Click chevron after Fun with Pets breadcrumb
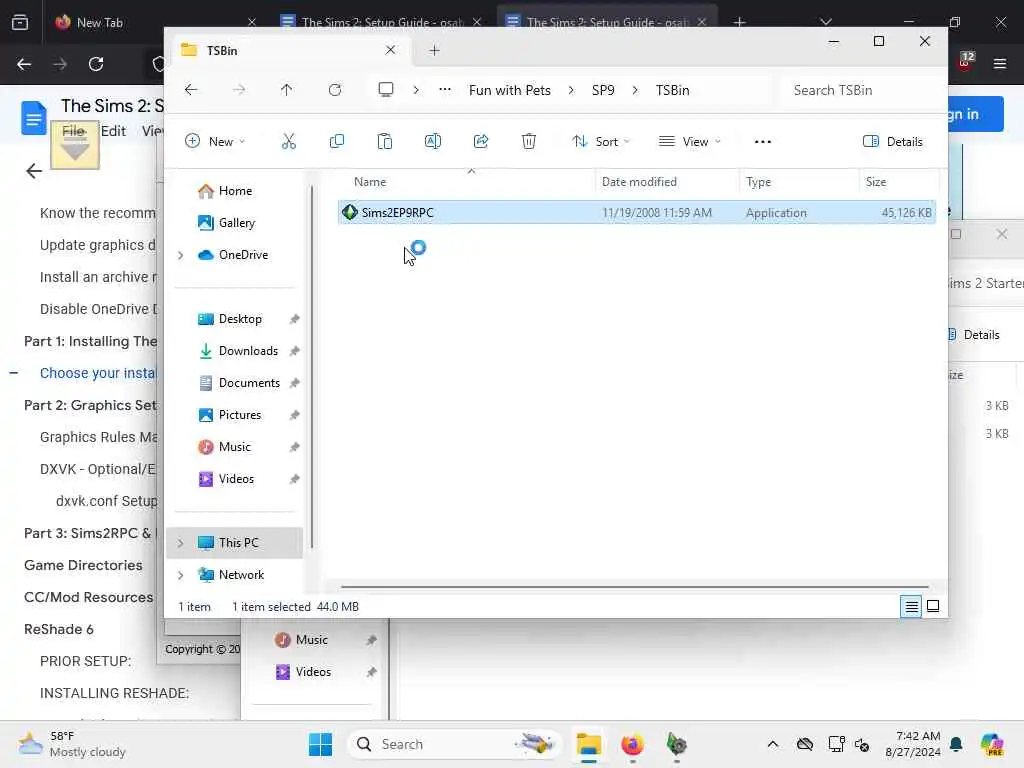Image resolution: width=1024 pixels, height=768 pixels. click(x=571, y=90)
